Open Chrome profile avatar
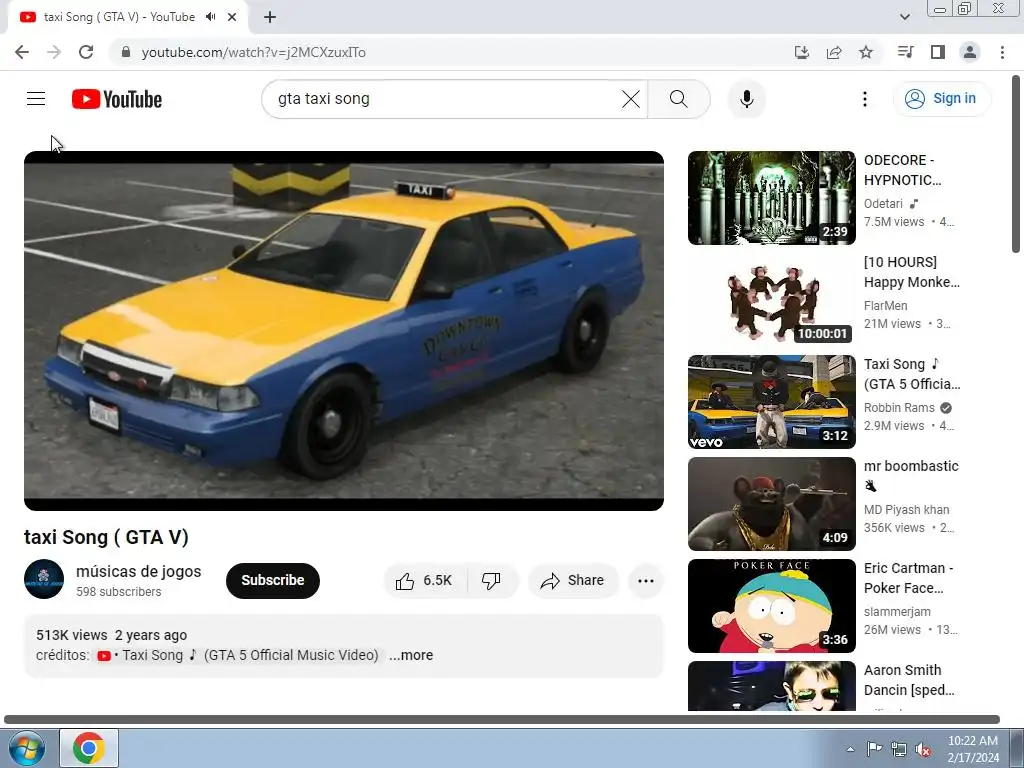Screen dimensions: 1024x768 tap(970, 52)
